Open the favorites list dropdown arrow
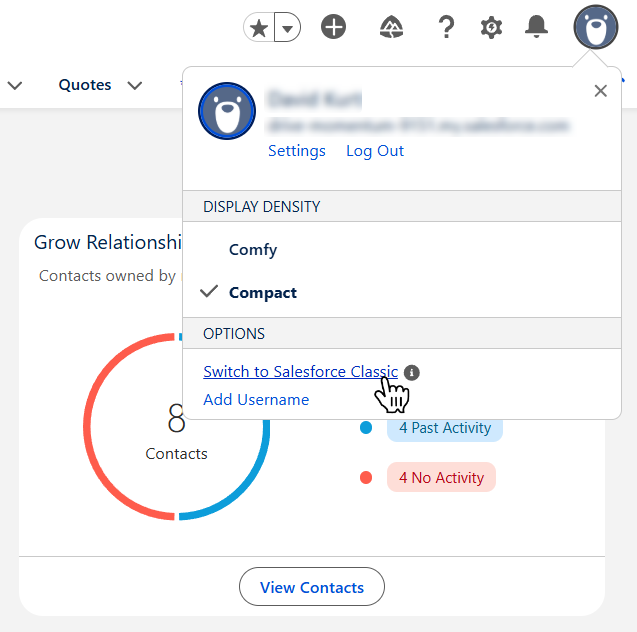This screenshot has height=632, width=637. coord(288,28)
